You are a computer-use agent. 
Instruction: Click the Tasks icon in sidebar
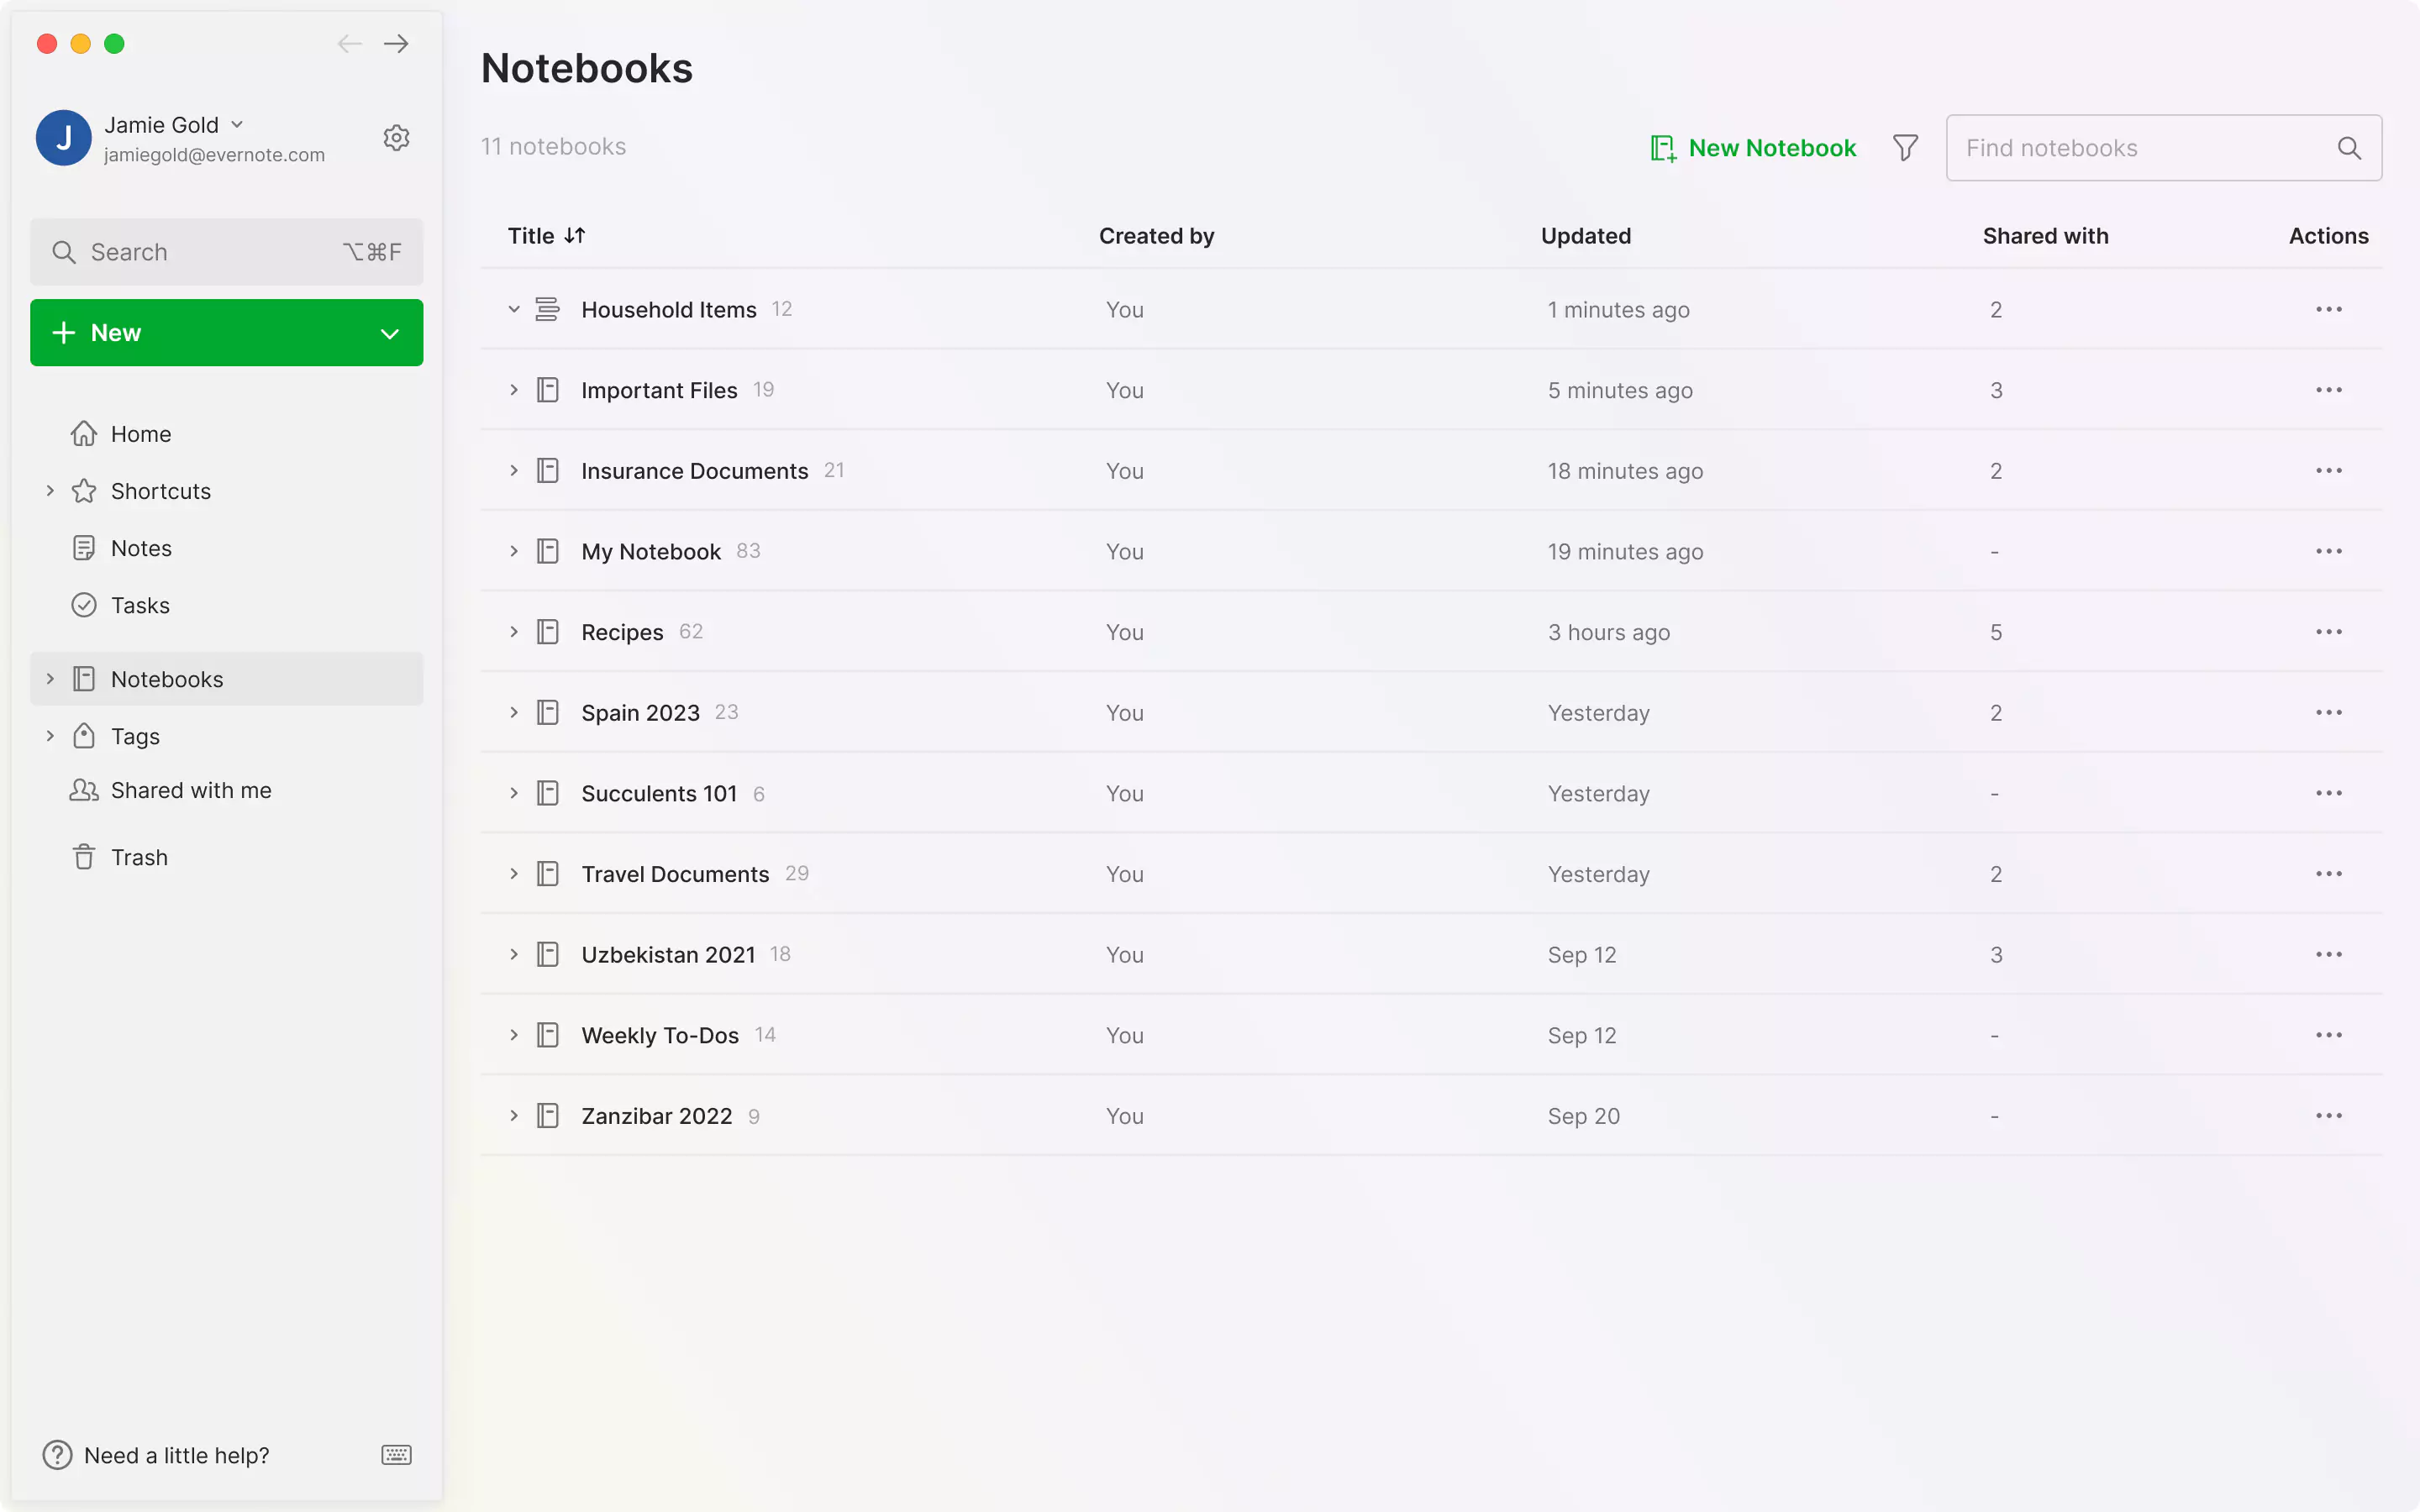[x=80, y=605]
